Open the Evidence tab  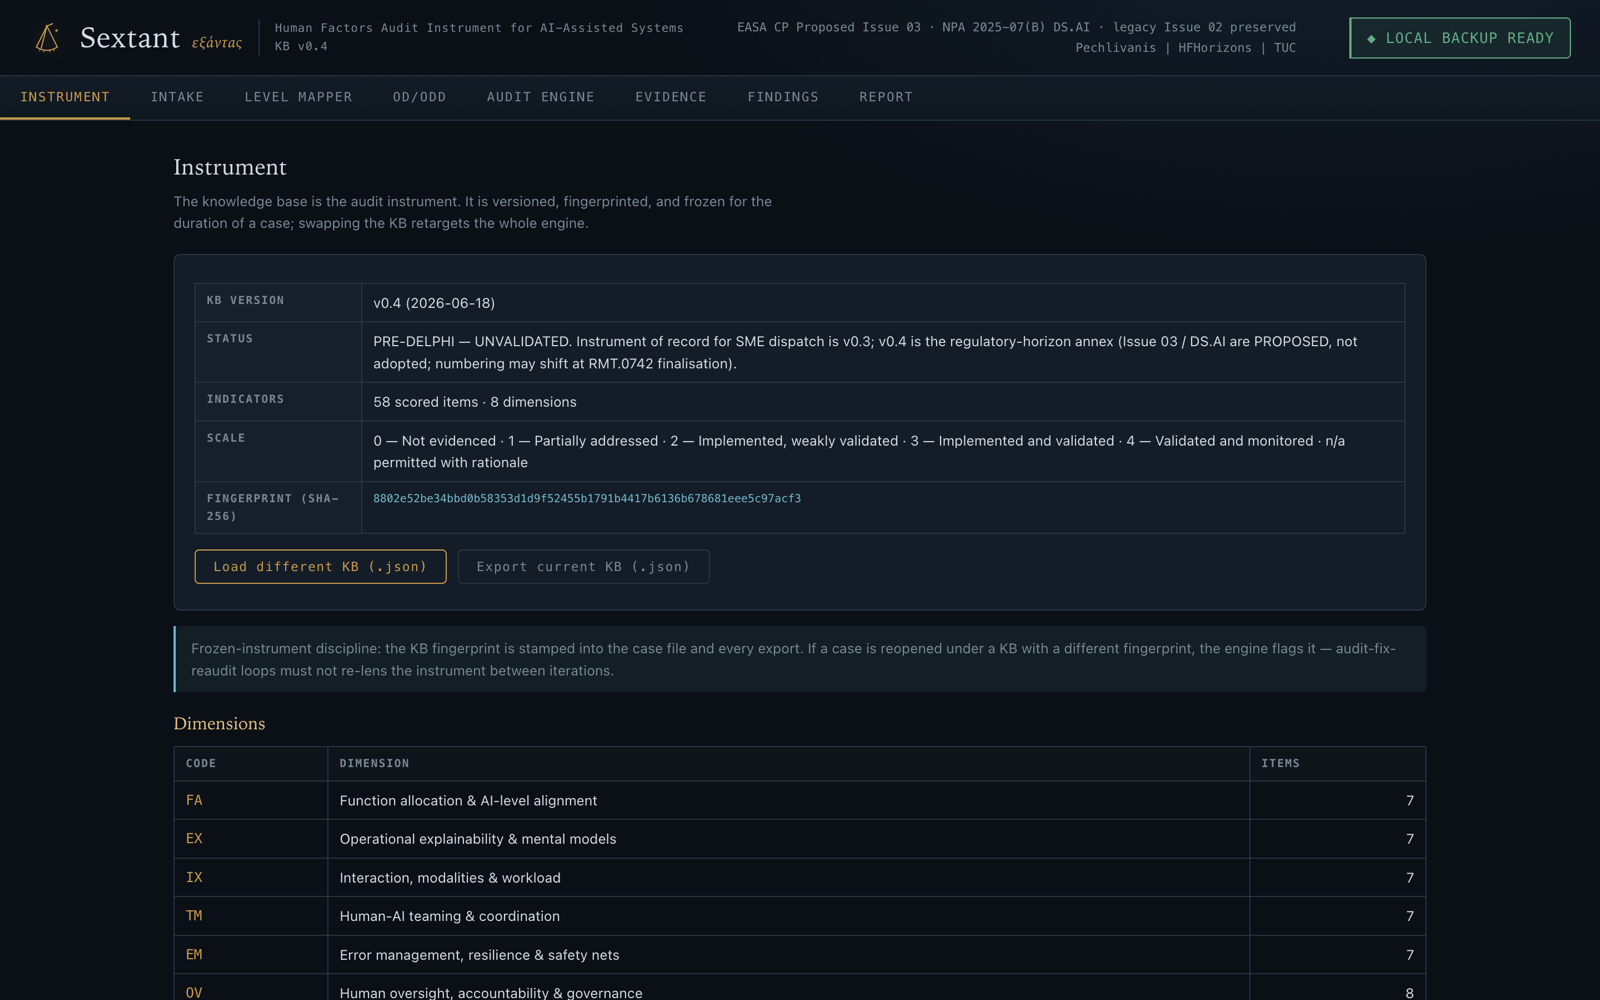(670, 97)
